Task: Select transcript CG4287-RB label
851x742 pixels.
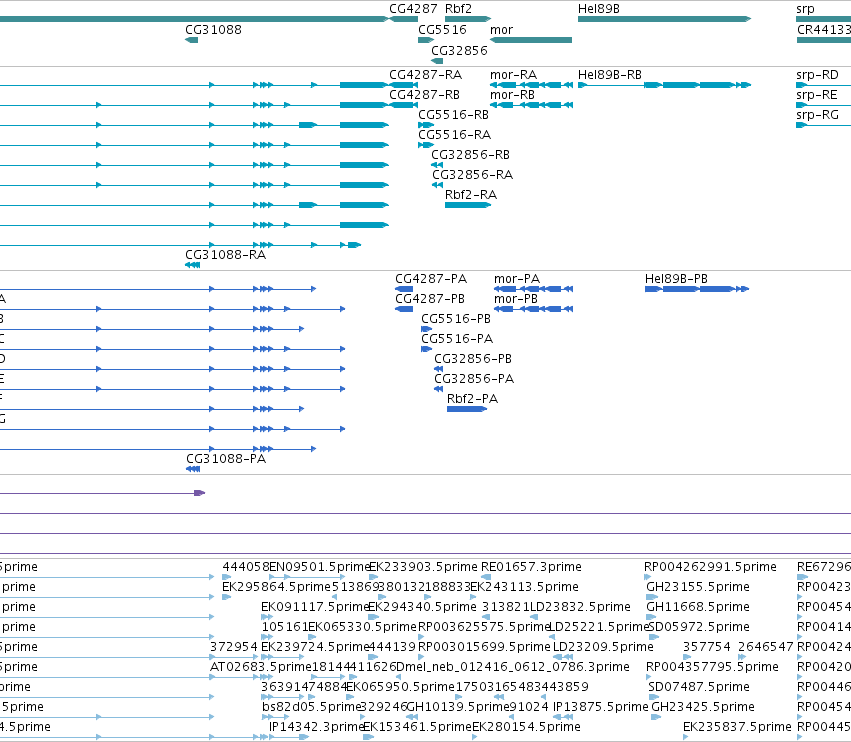Action: pyautogui.click(x=424, y=95)
